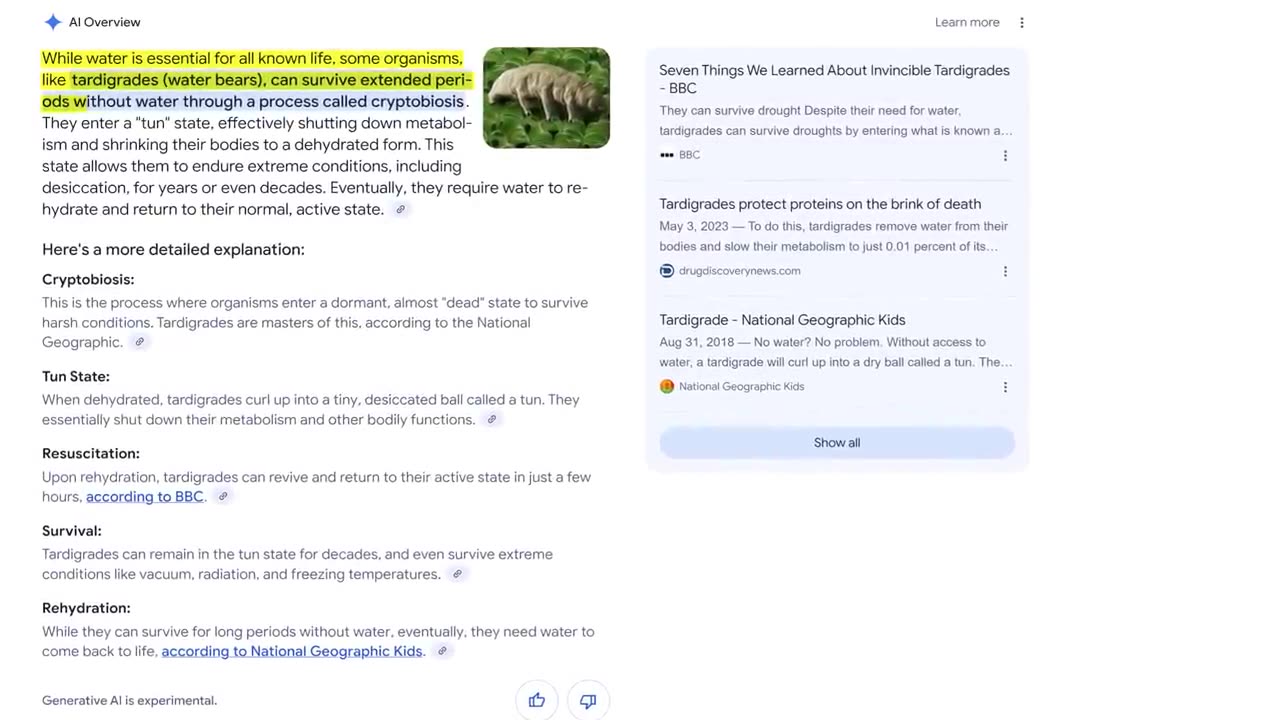The width and height of the screenshot is (1280, 720).
Task: Click source link icon after Rehydration section
Action: (442, 651)
